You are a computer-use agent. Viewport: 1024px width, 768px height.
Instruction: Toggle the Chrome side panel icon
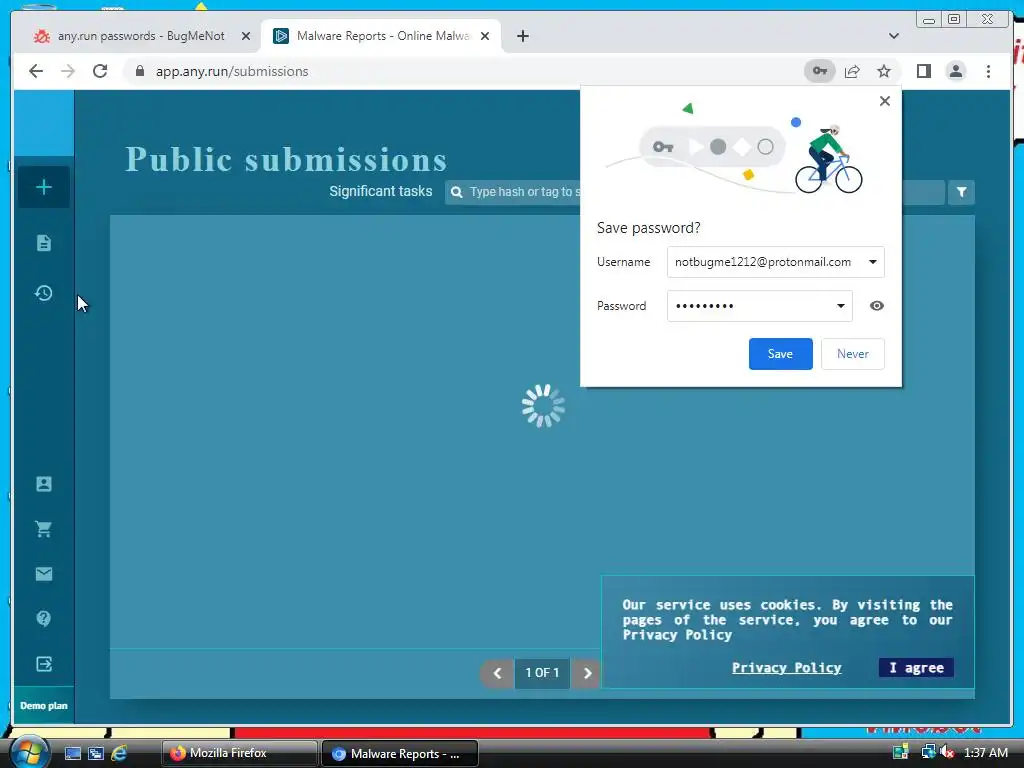click(x=923, y=71)
